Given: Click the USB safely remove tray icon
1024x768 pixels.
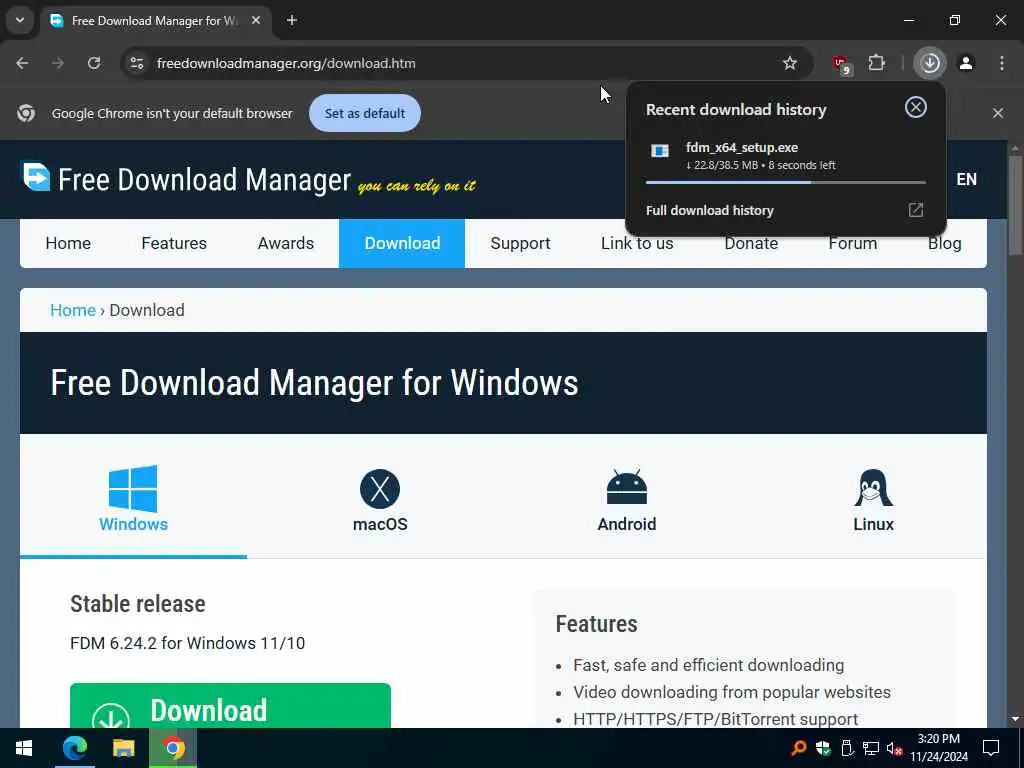Looking at the screenshot, I should [x=847, y=748].
